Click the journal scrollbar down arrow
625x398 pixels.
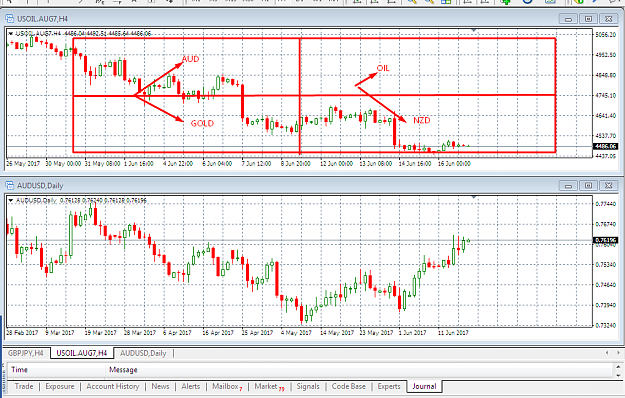(x=618, y=375)
